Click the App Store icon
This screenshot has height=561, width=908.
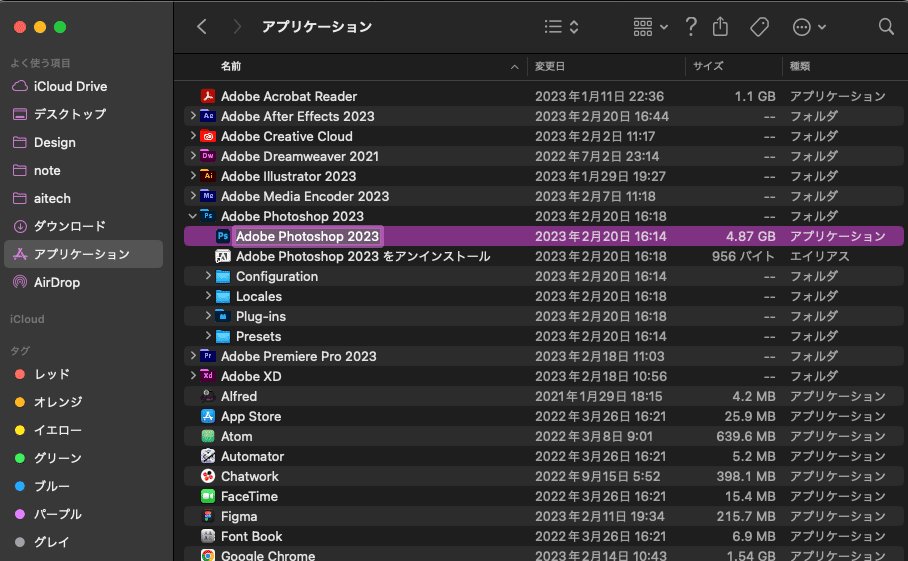[208, 416]
